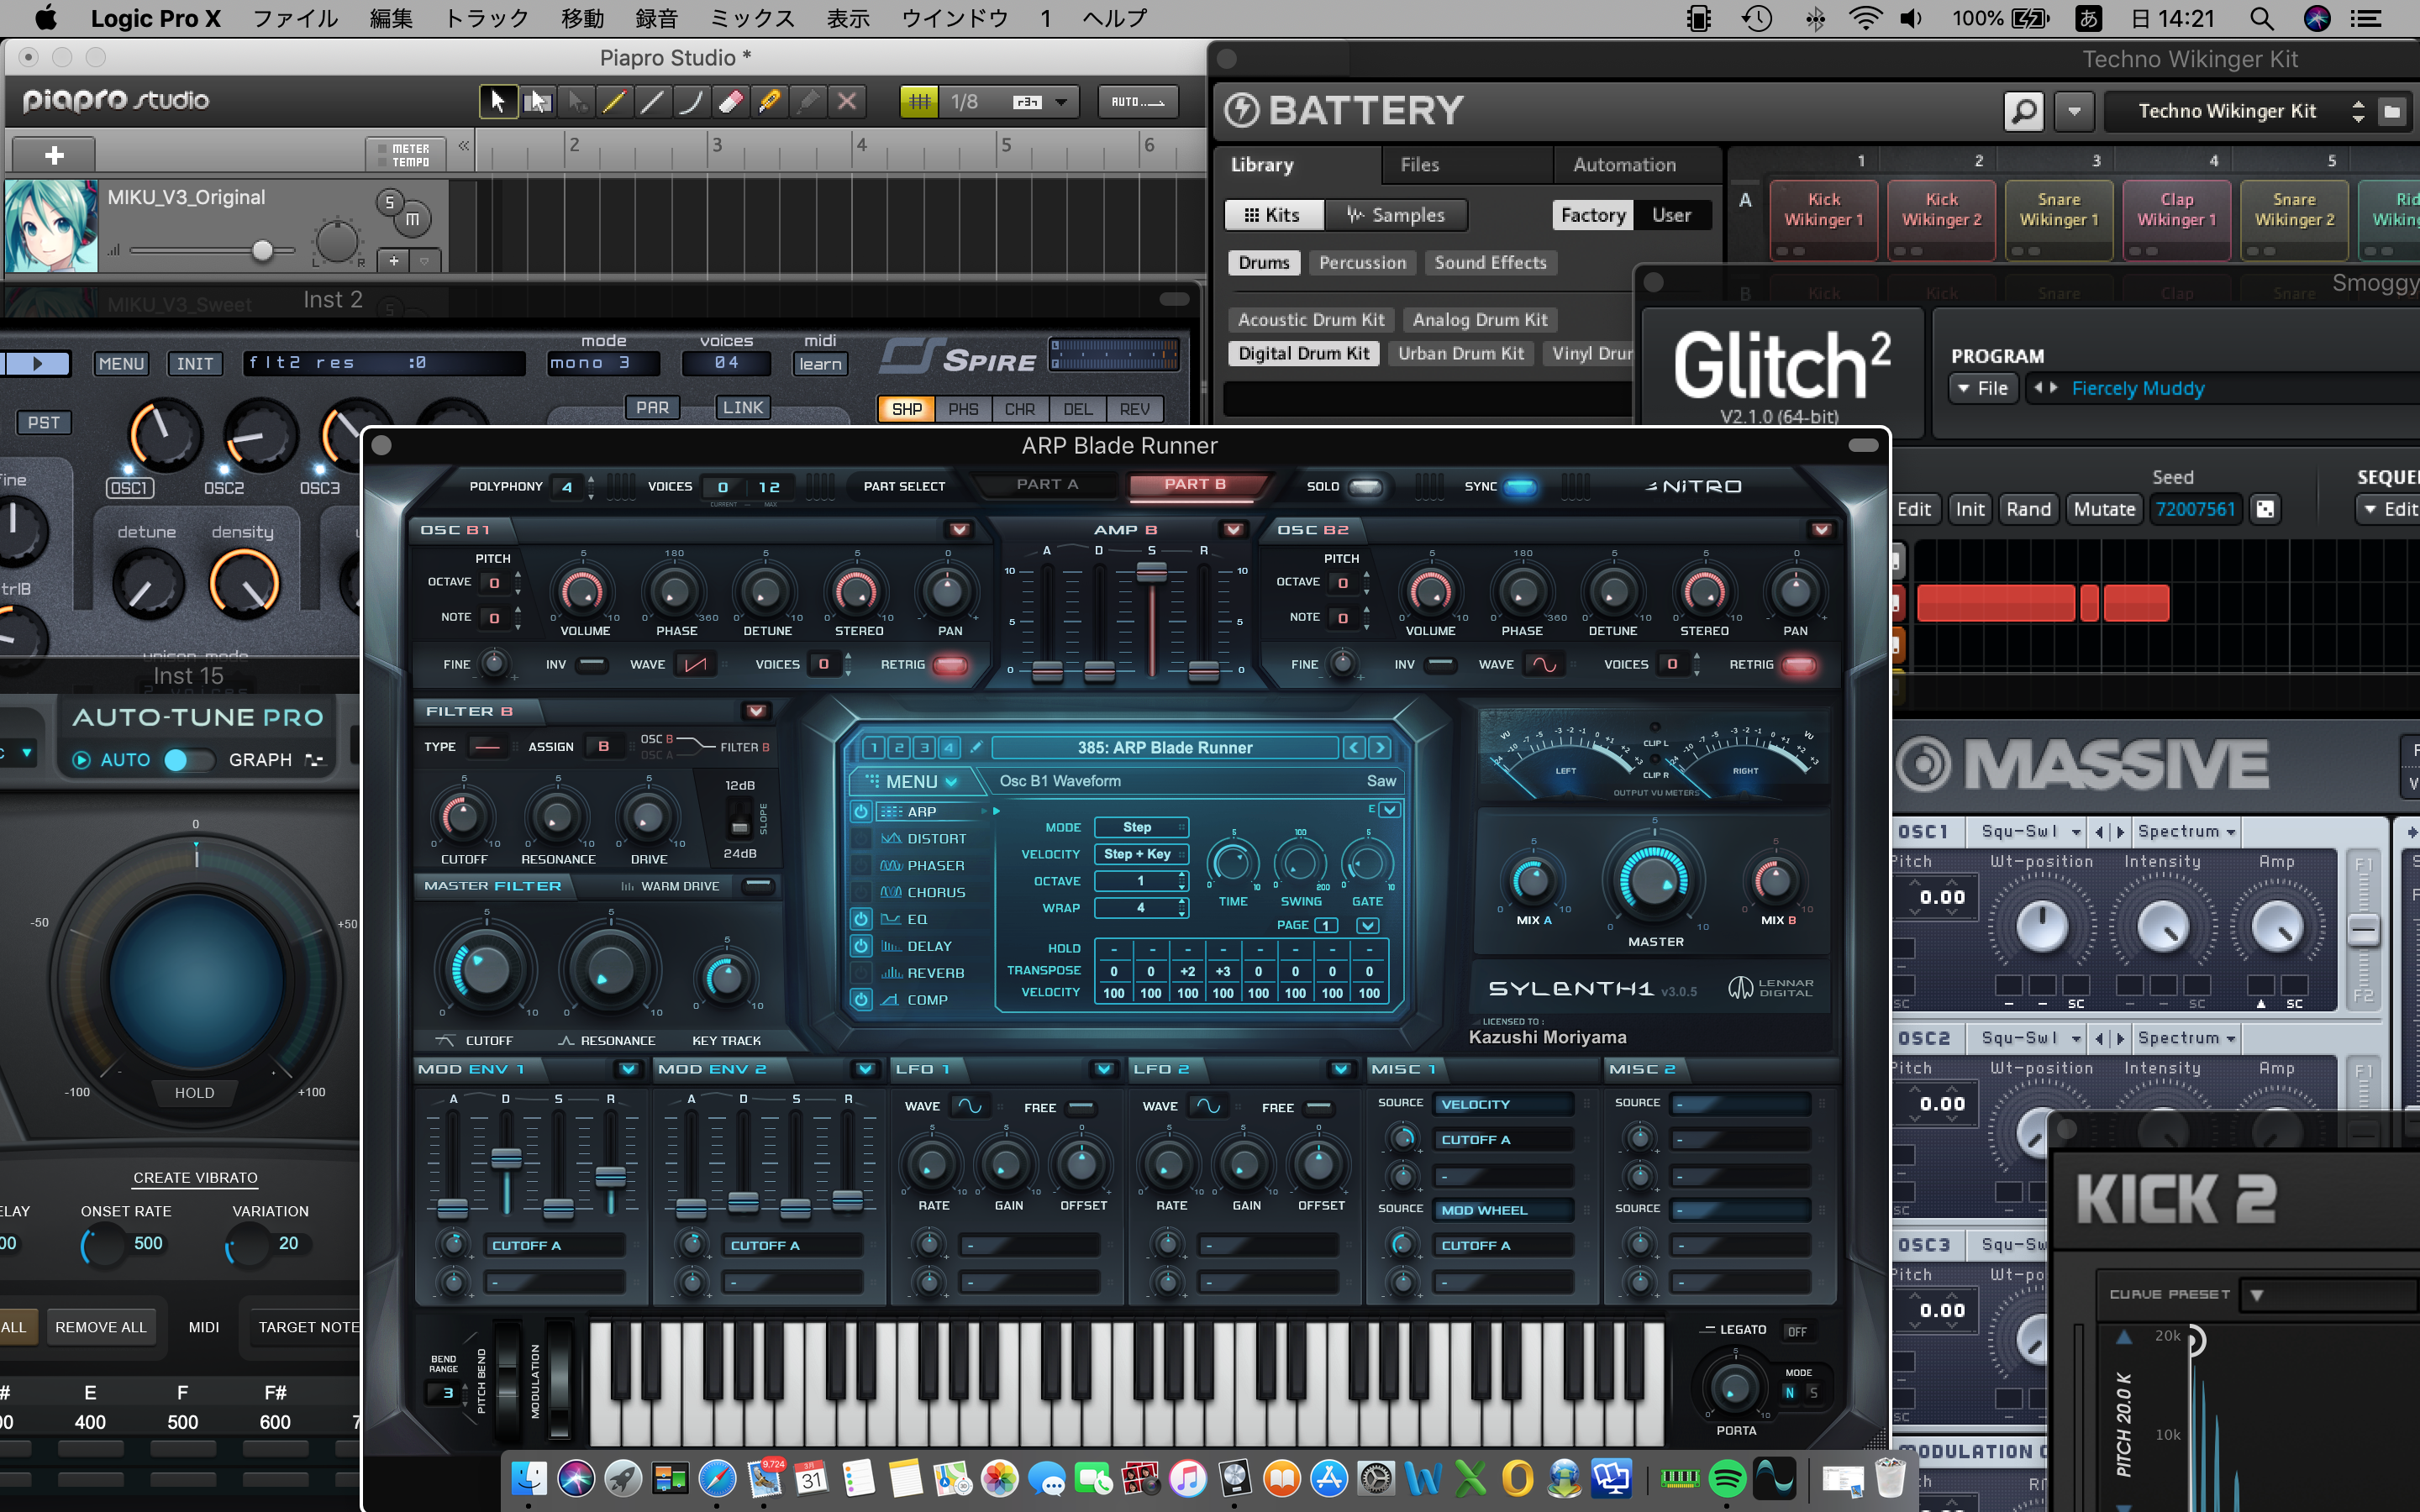The height and width of the screenshot is (1512, 2420).
Task: Select the eraser tool in Piapro Studio
Action: [x=730, y=101]
